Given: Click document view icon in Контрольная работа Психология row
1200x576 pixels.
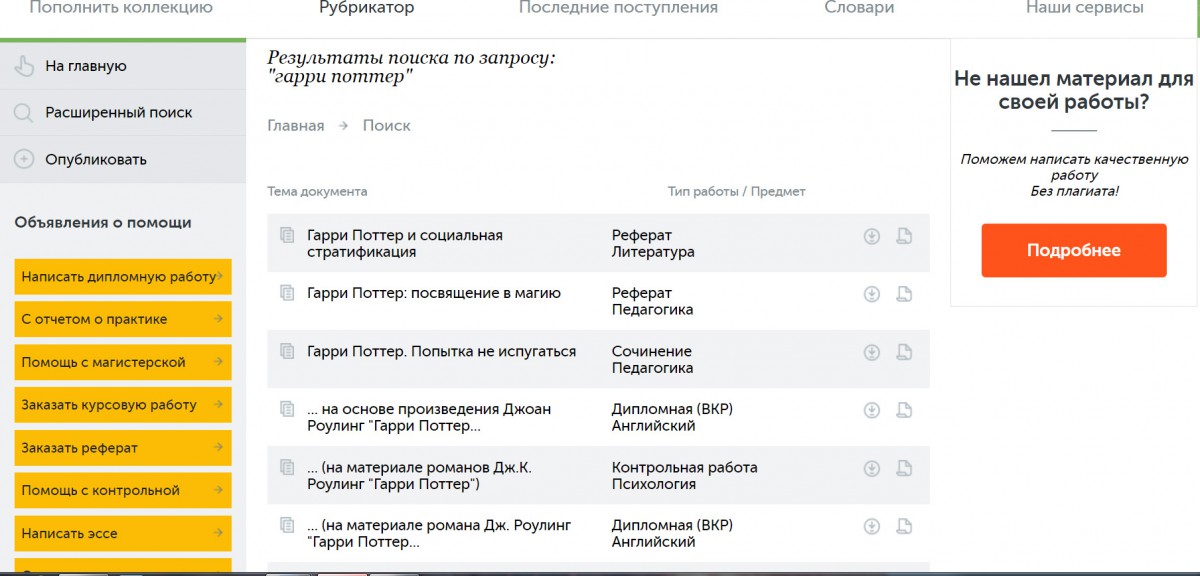Looking at the screenshot, I should (904, 468).
